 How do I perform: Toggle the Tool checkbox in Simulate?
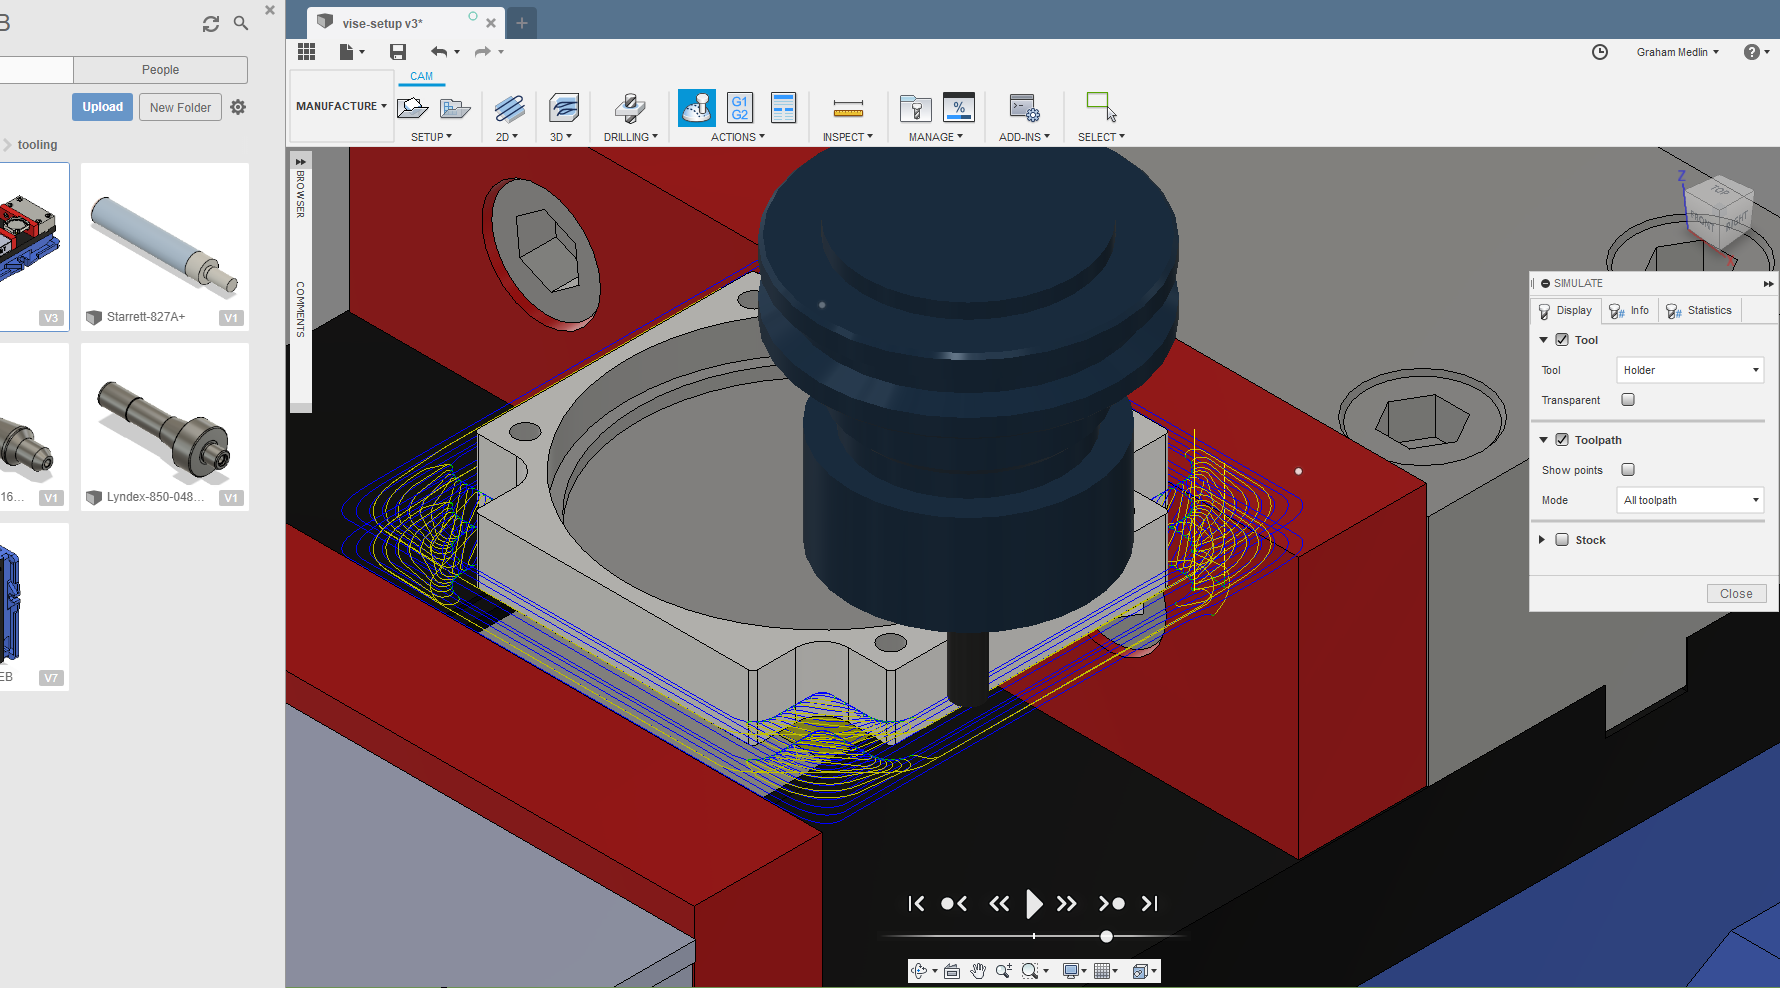coord(1562,340)
